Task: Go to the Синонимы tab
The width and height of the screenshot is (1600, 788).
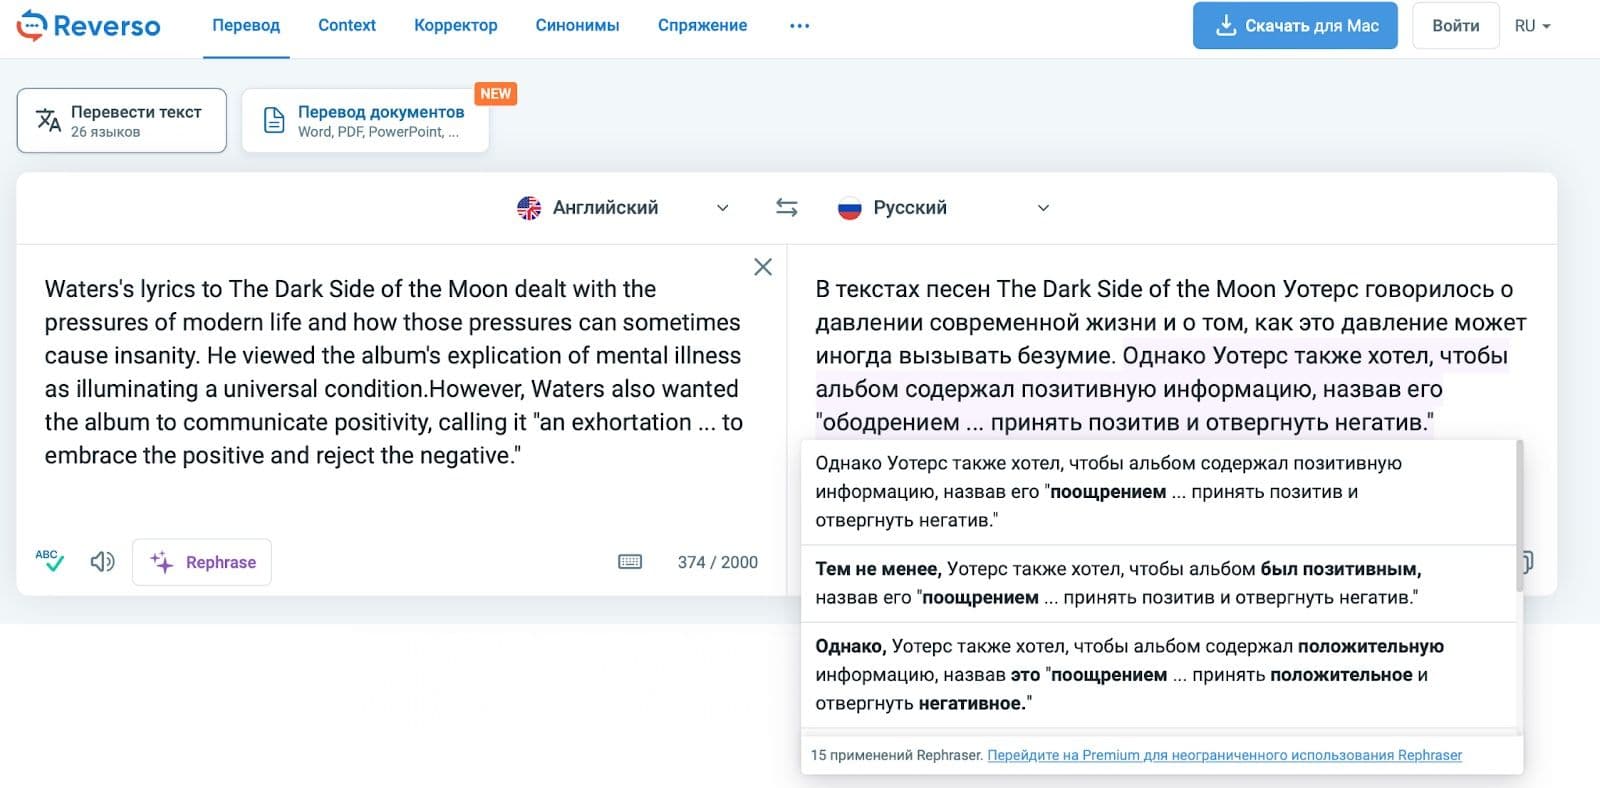Action: [577, 26]
